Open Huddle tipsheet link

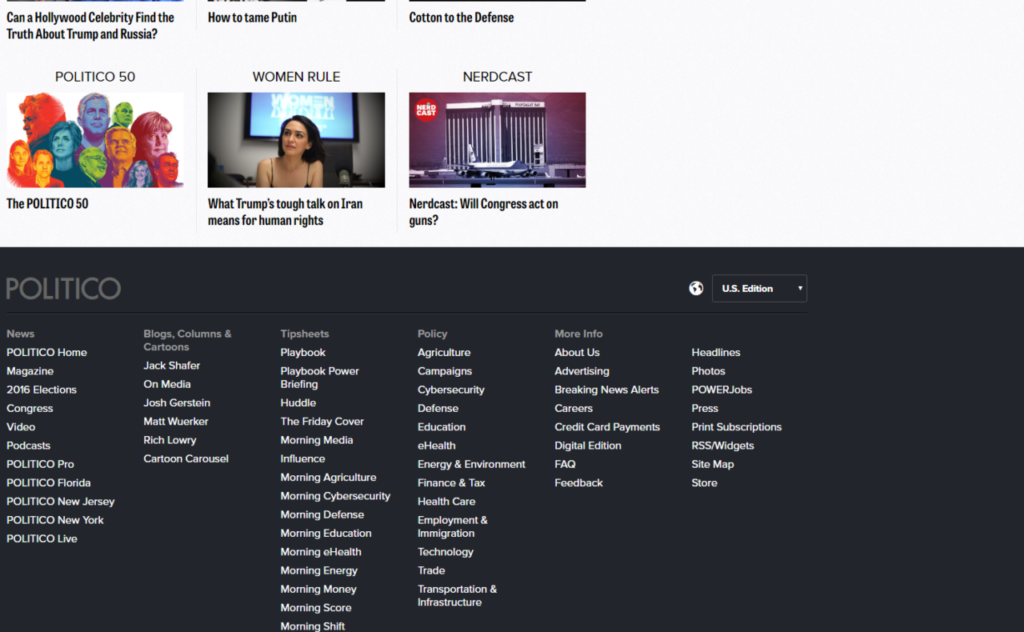[298, 403]
